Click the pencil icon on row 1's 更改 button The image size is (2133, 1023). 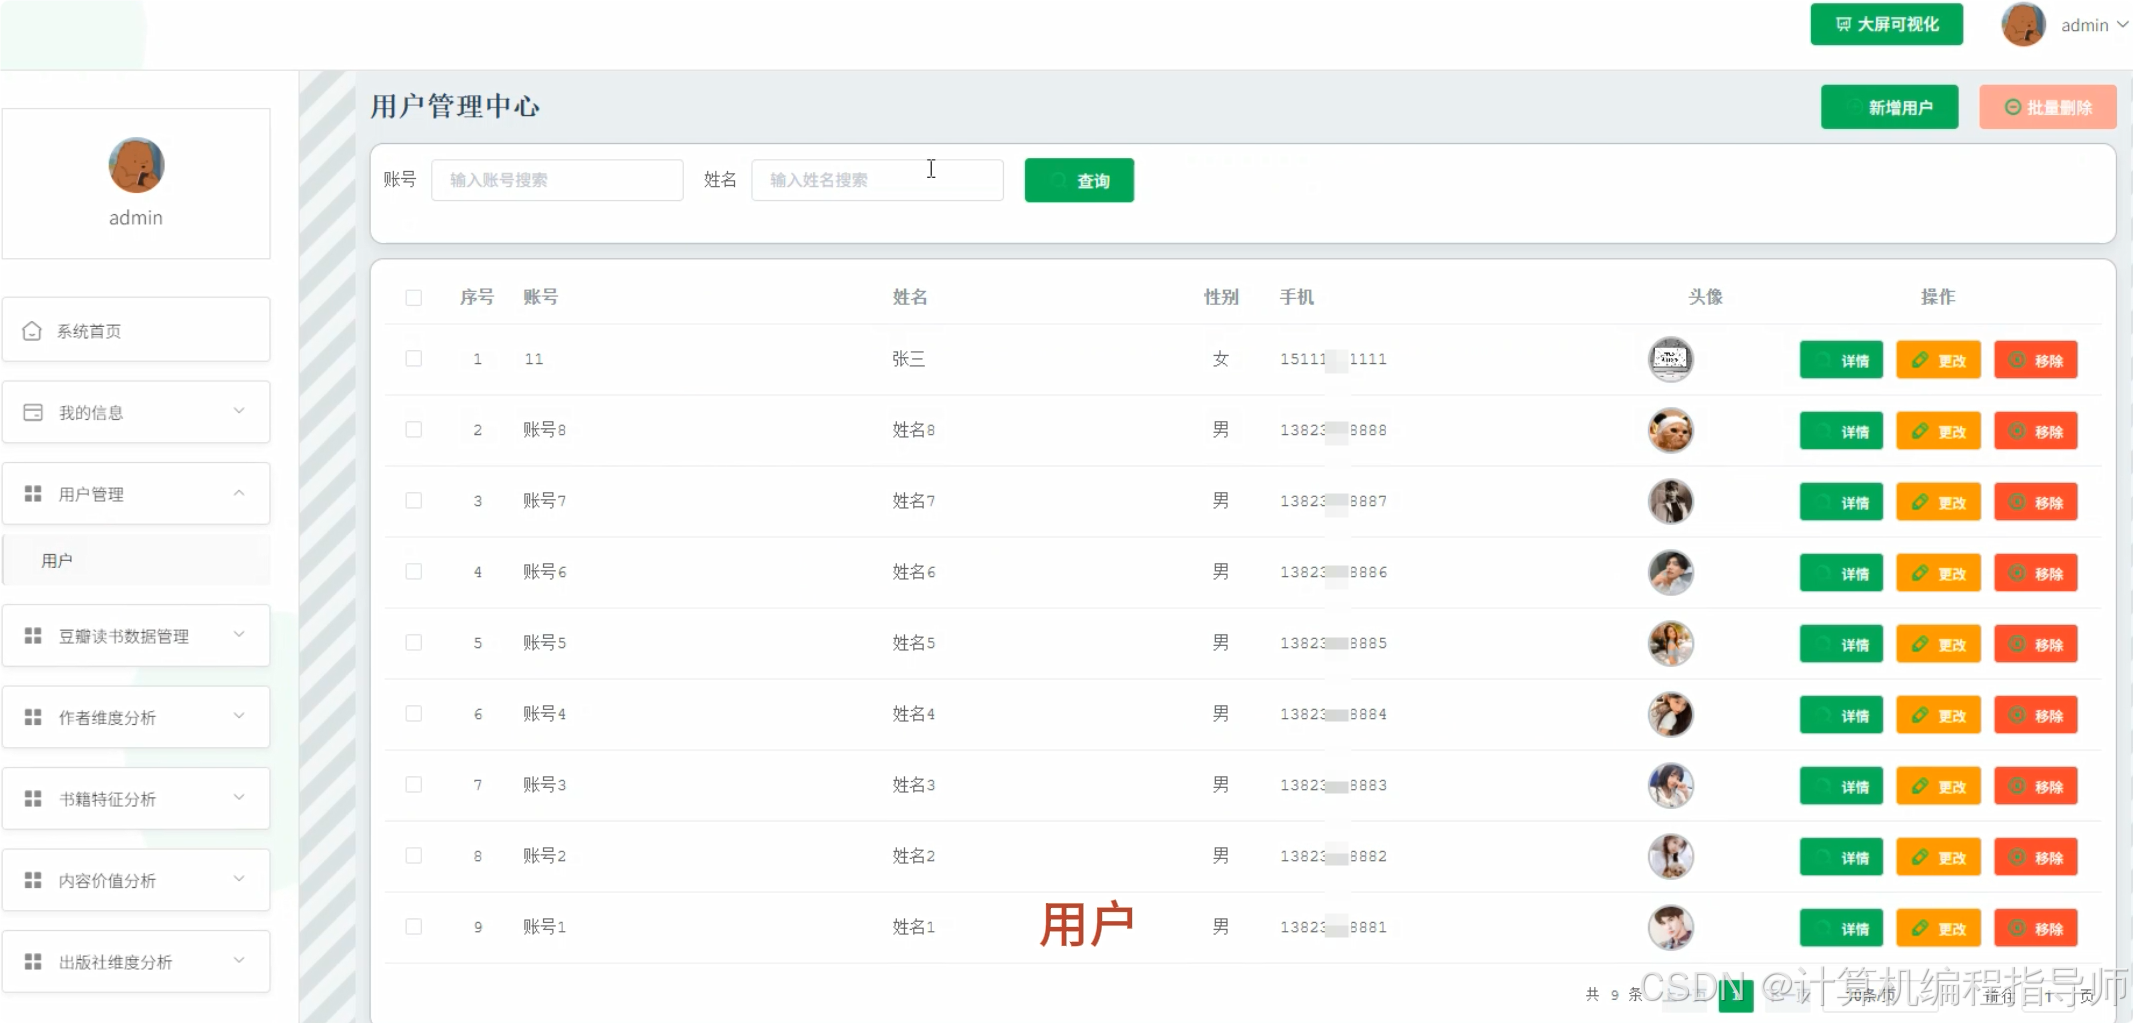click(1920, 360)
